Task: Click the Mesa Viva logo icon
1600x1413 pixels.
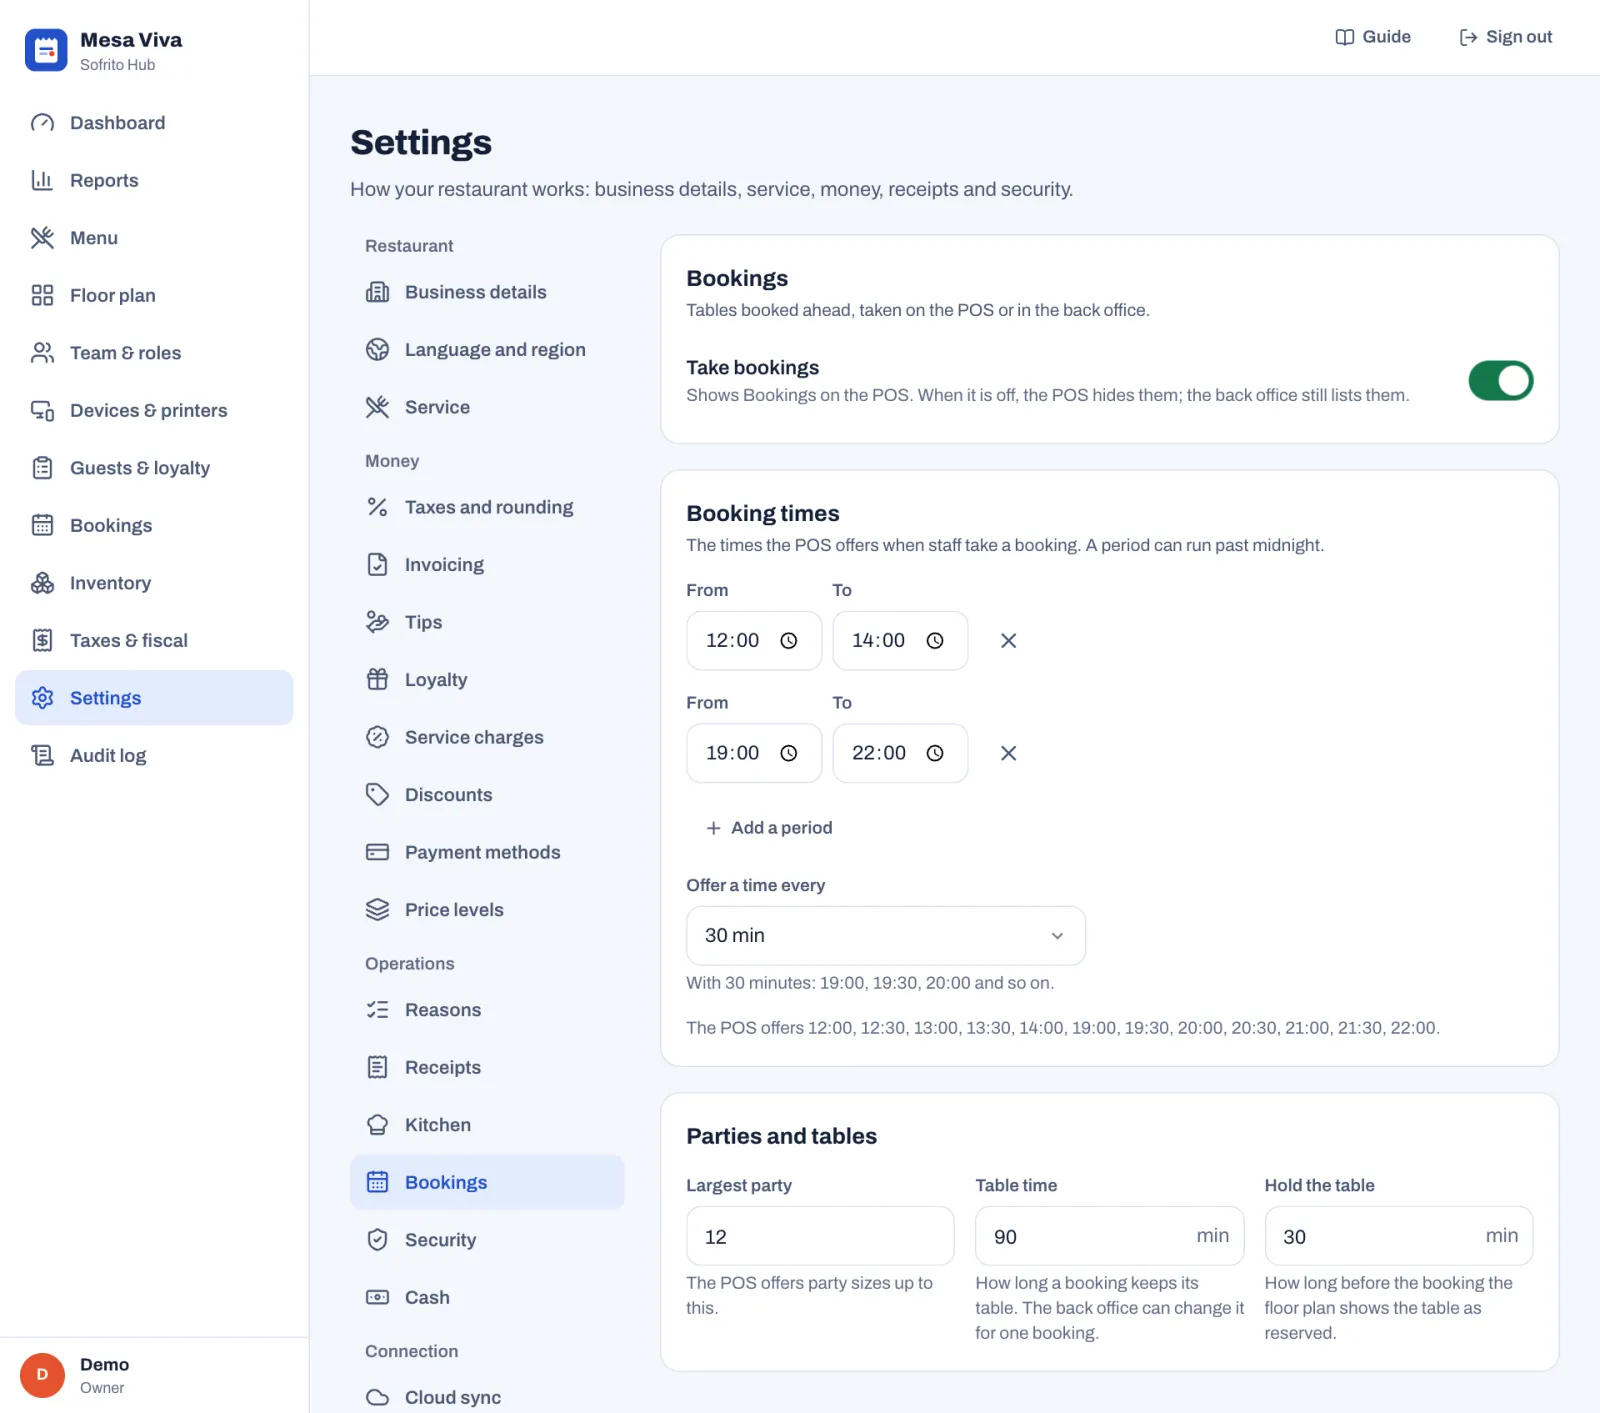Action: (x=46, y=50)
